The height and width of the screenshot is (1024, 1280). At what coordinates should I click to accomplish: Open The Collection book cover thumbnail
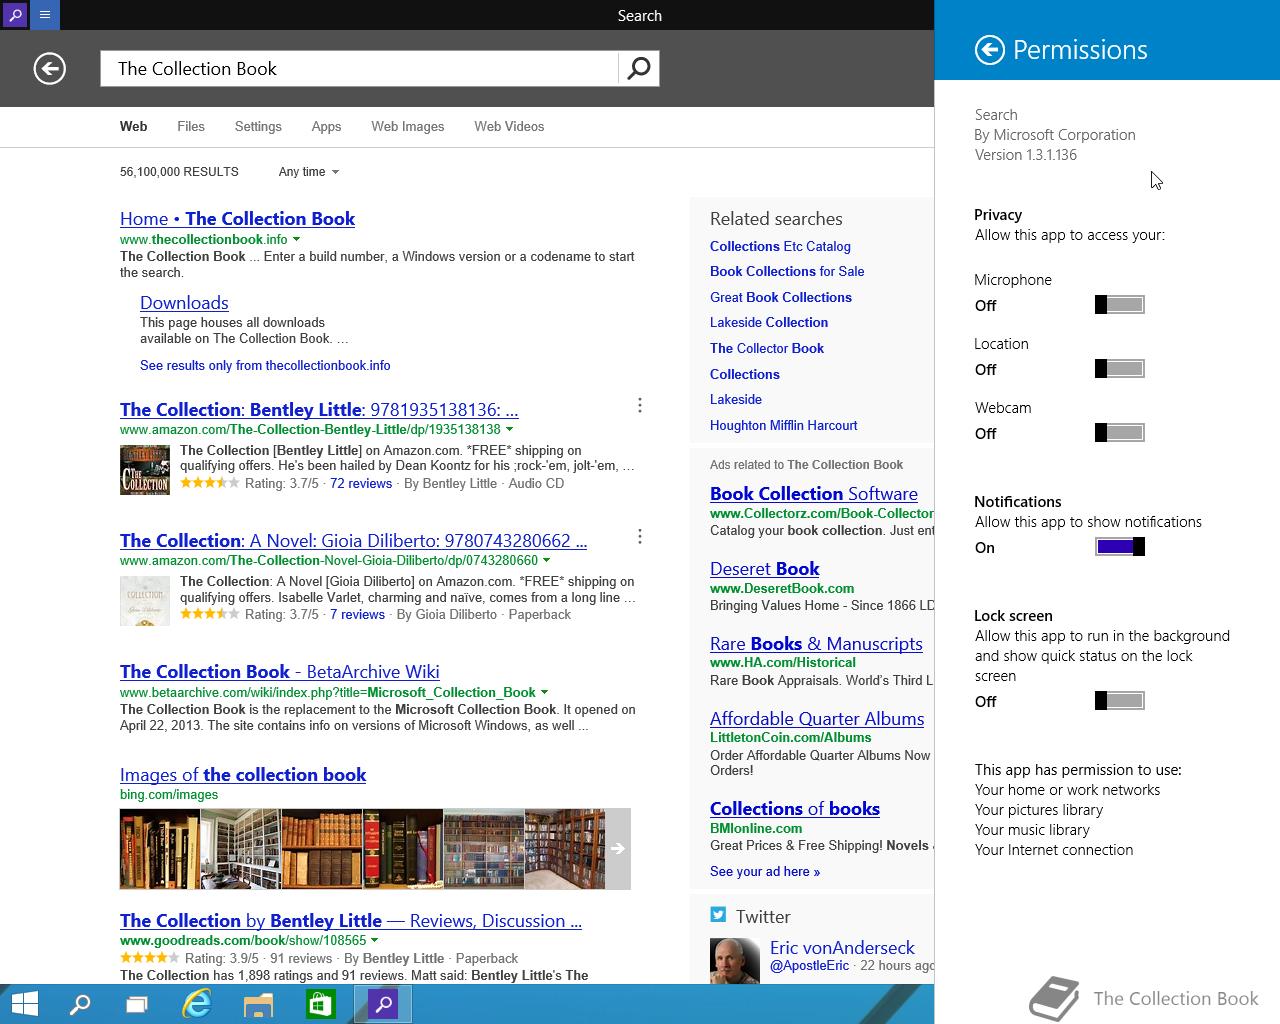pos(145,470)
